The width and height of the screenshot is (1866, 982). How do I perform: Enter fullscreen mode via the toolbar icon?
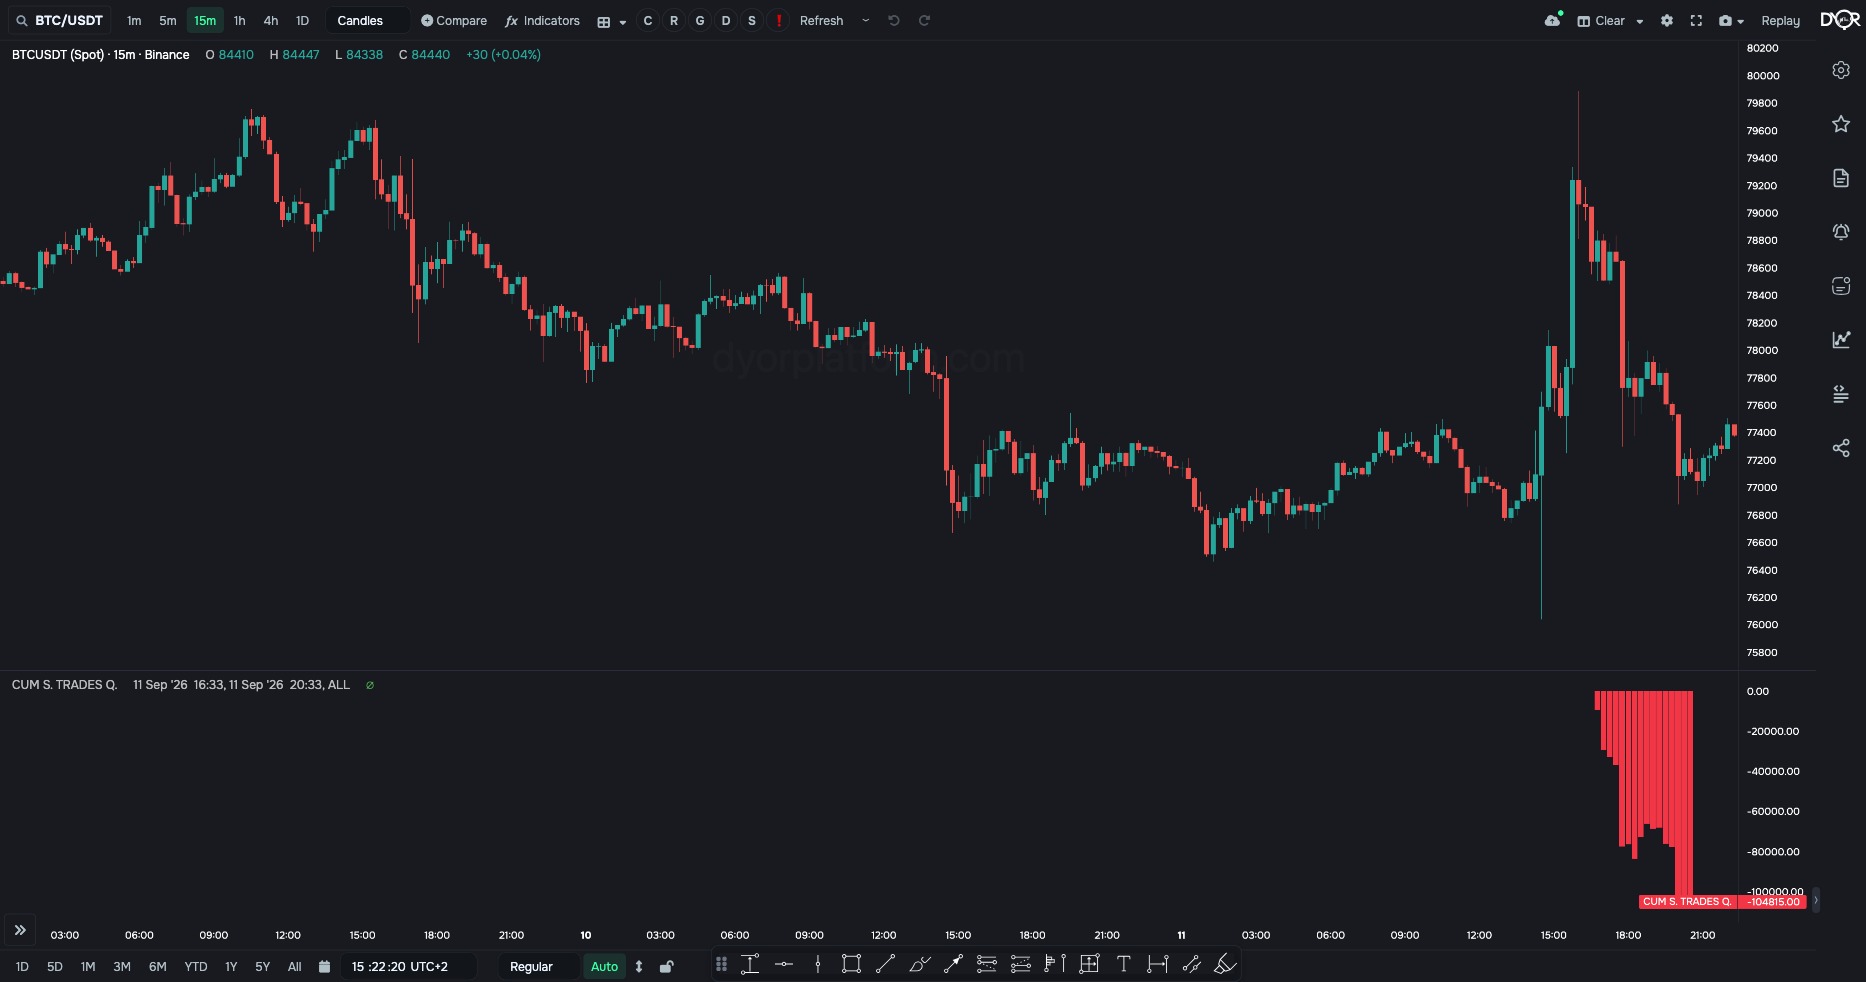[1696, 20]
